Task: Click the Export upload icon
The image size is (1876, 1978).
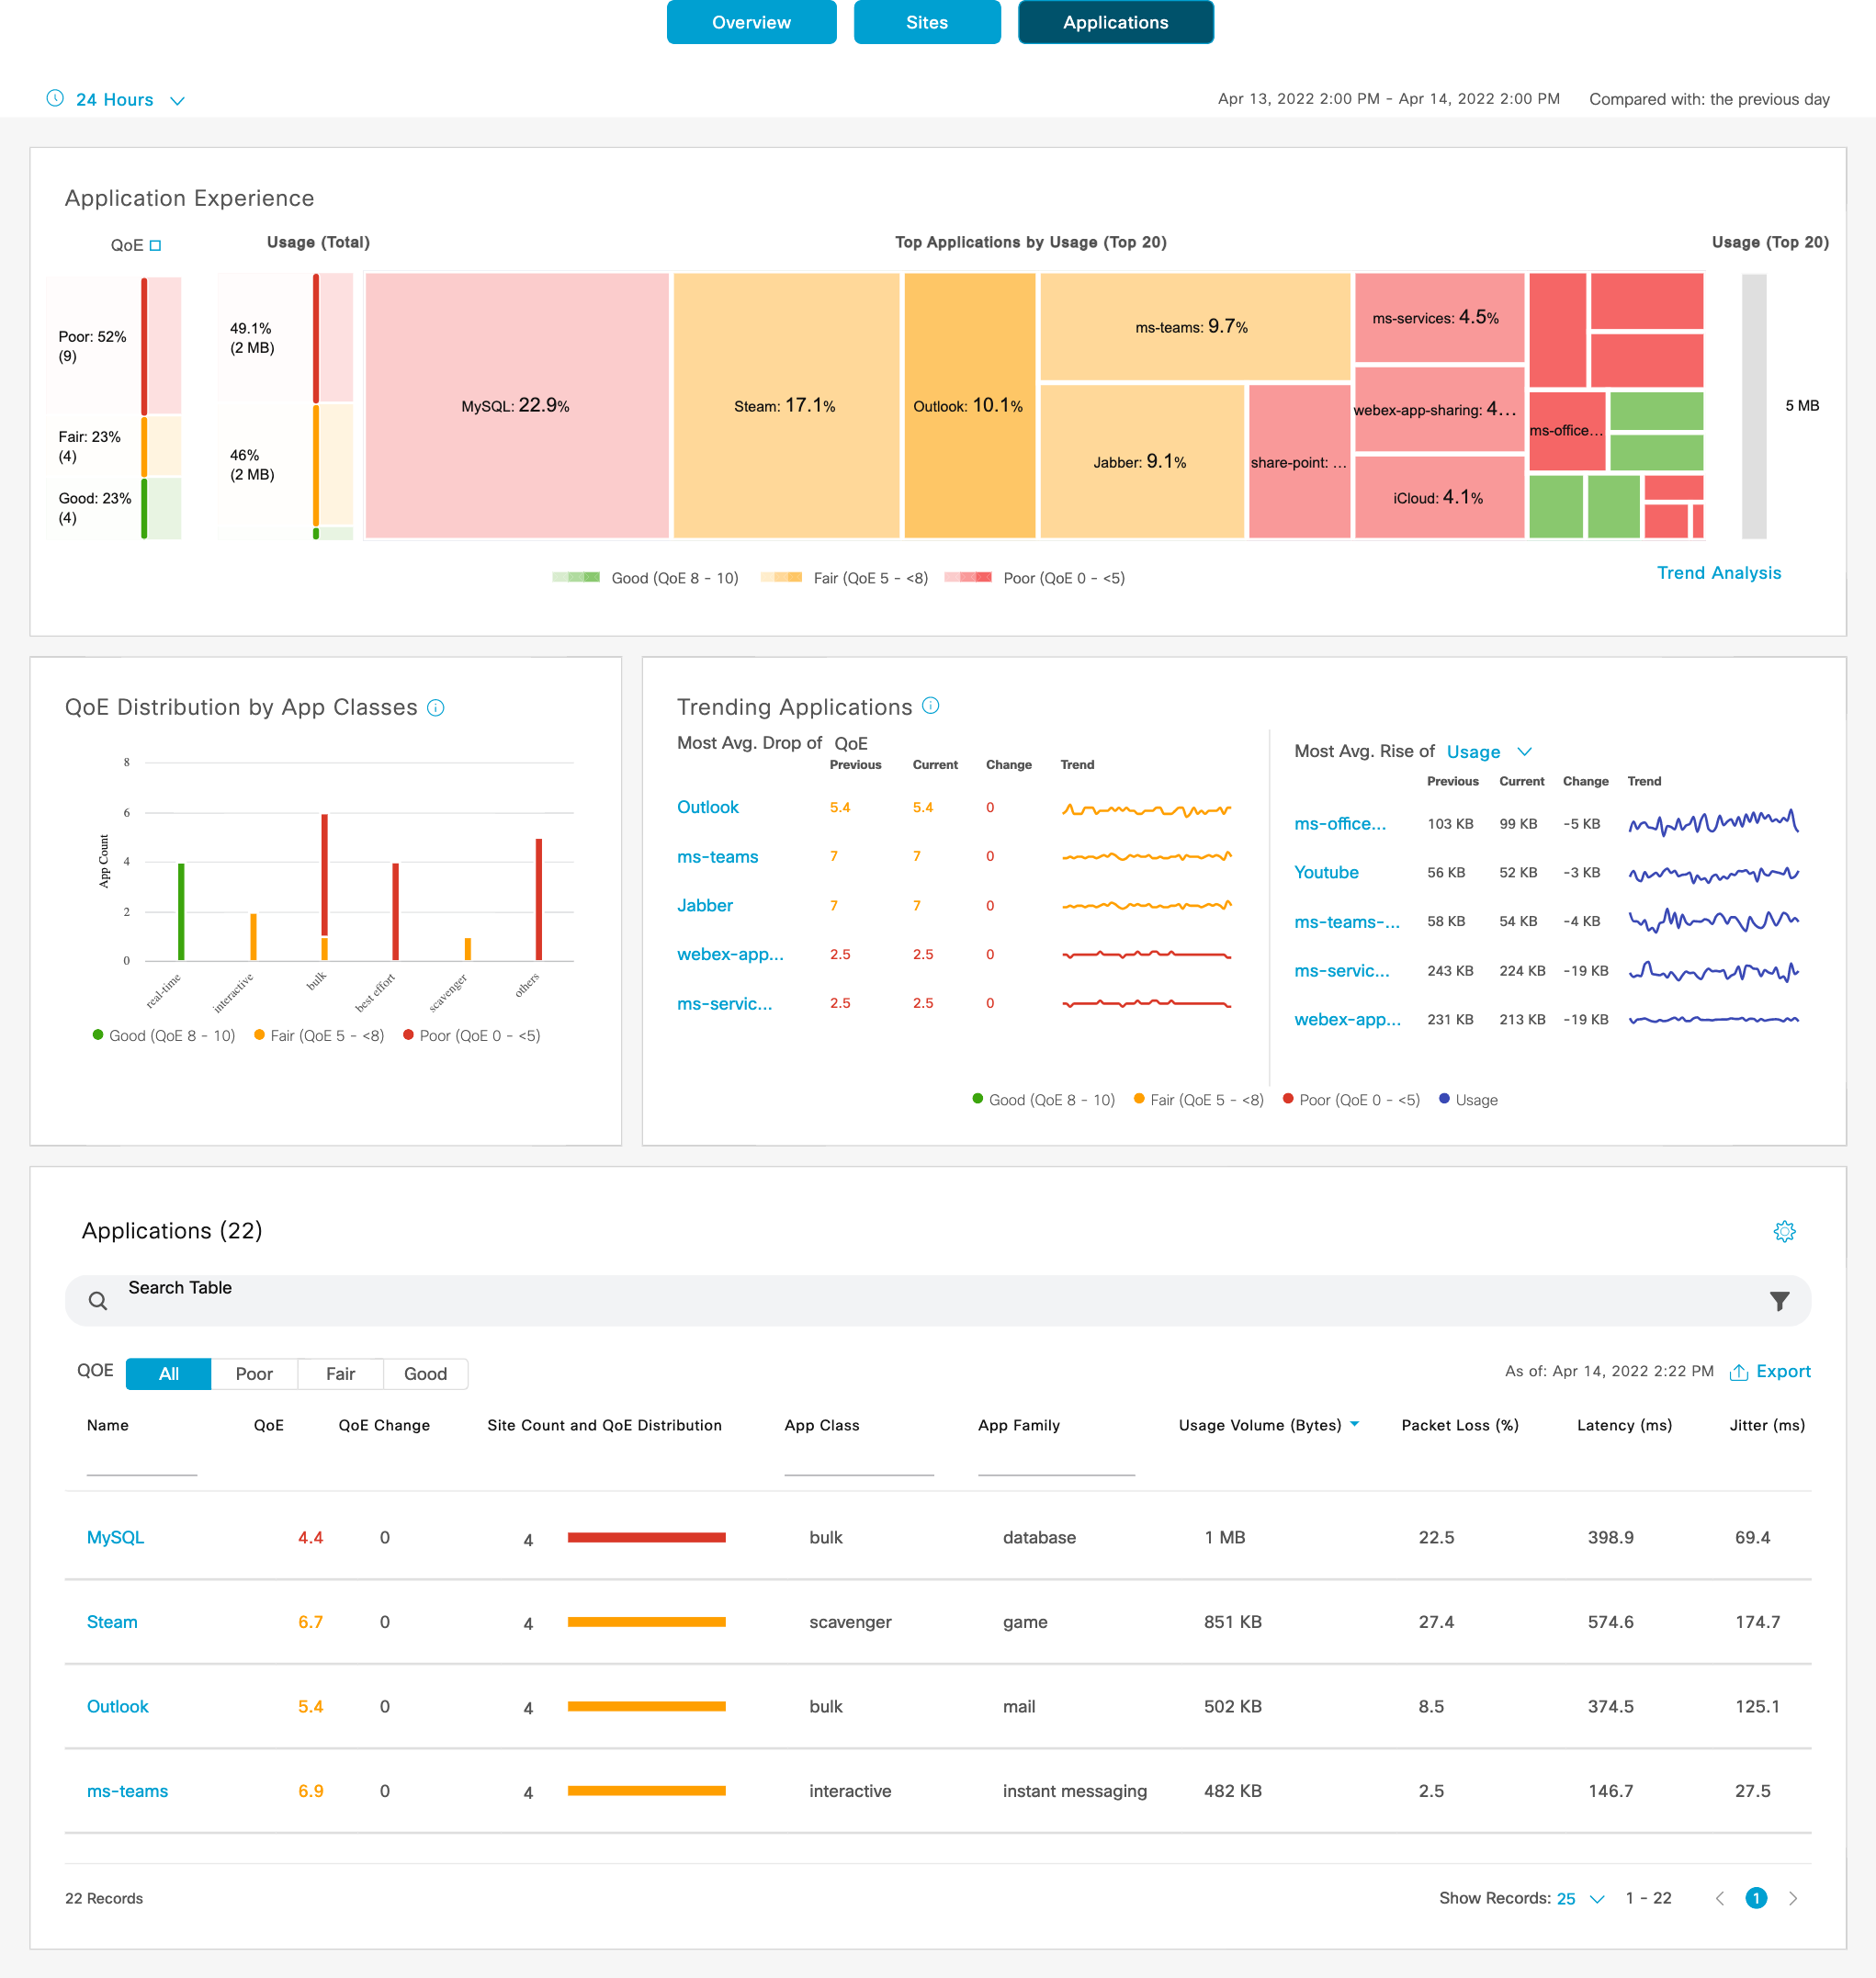Action: coord(1738,1372)
